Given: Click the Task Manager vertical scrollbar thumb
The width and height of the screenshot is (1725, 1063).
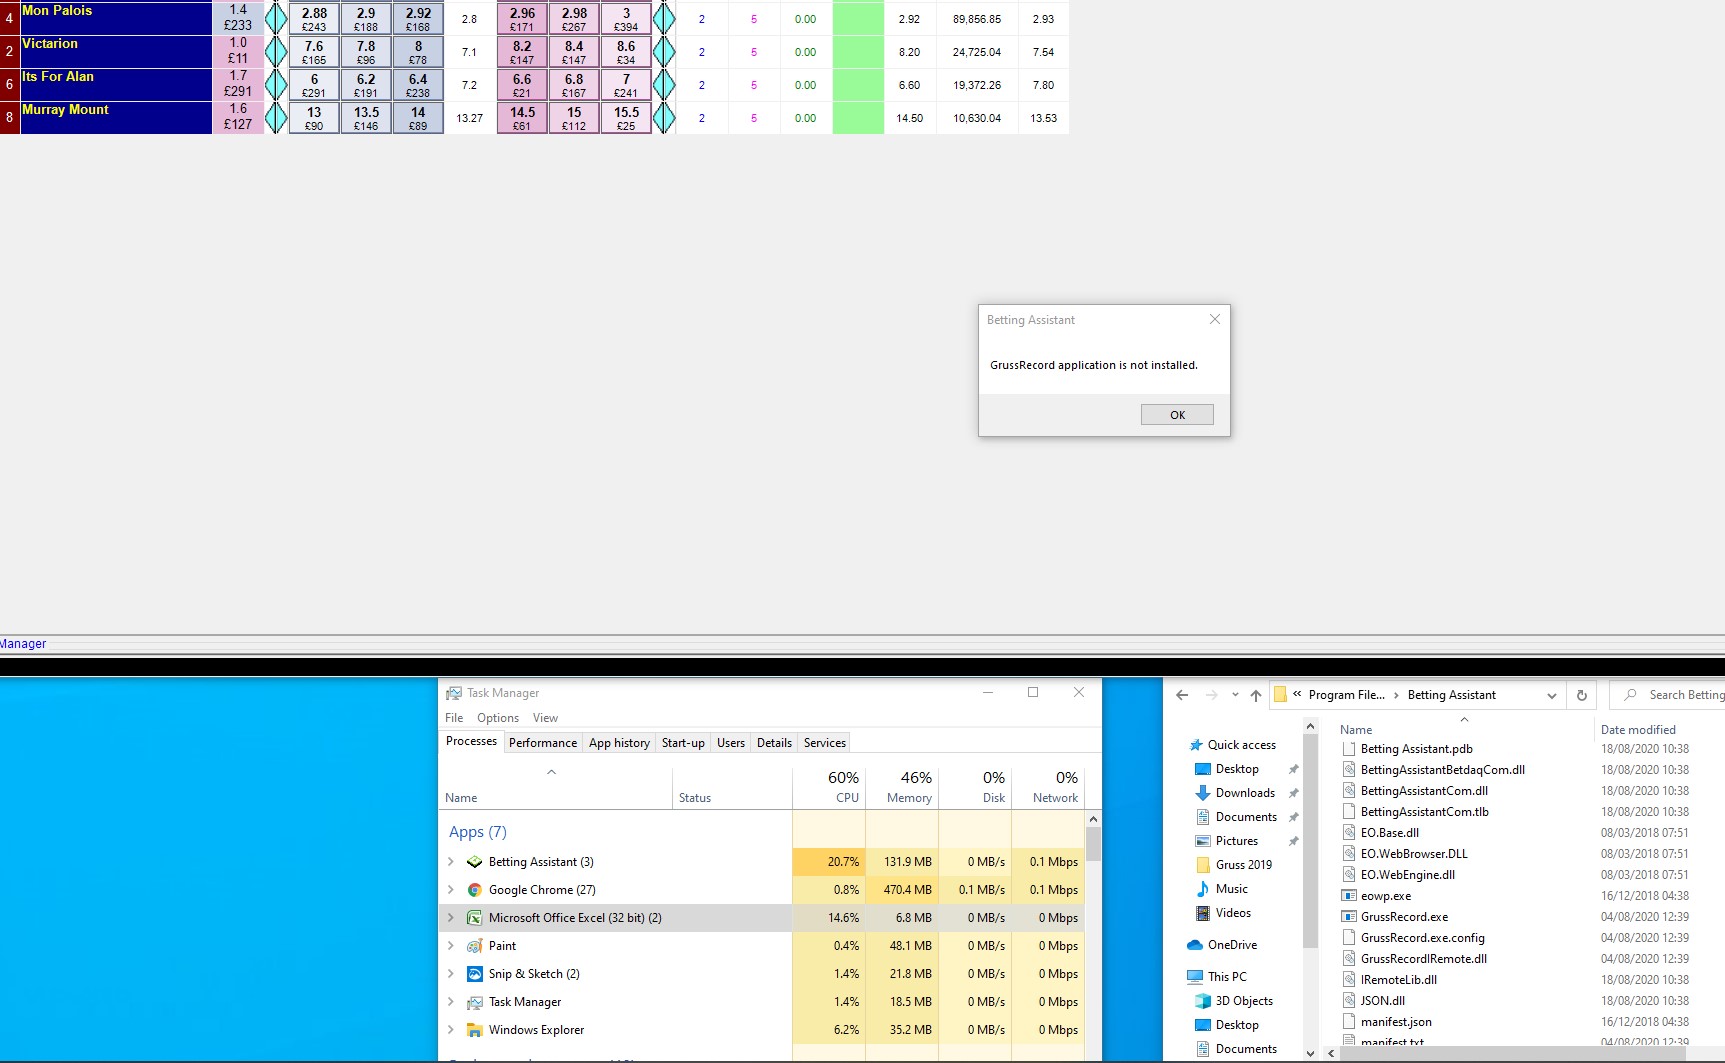Looking at the screenshot, I should tap(1093, 843).
